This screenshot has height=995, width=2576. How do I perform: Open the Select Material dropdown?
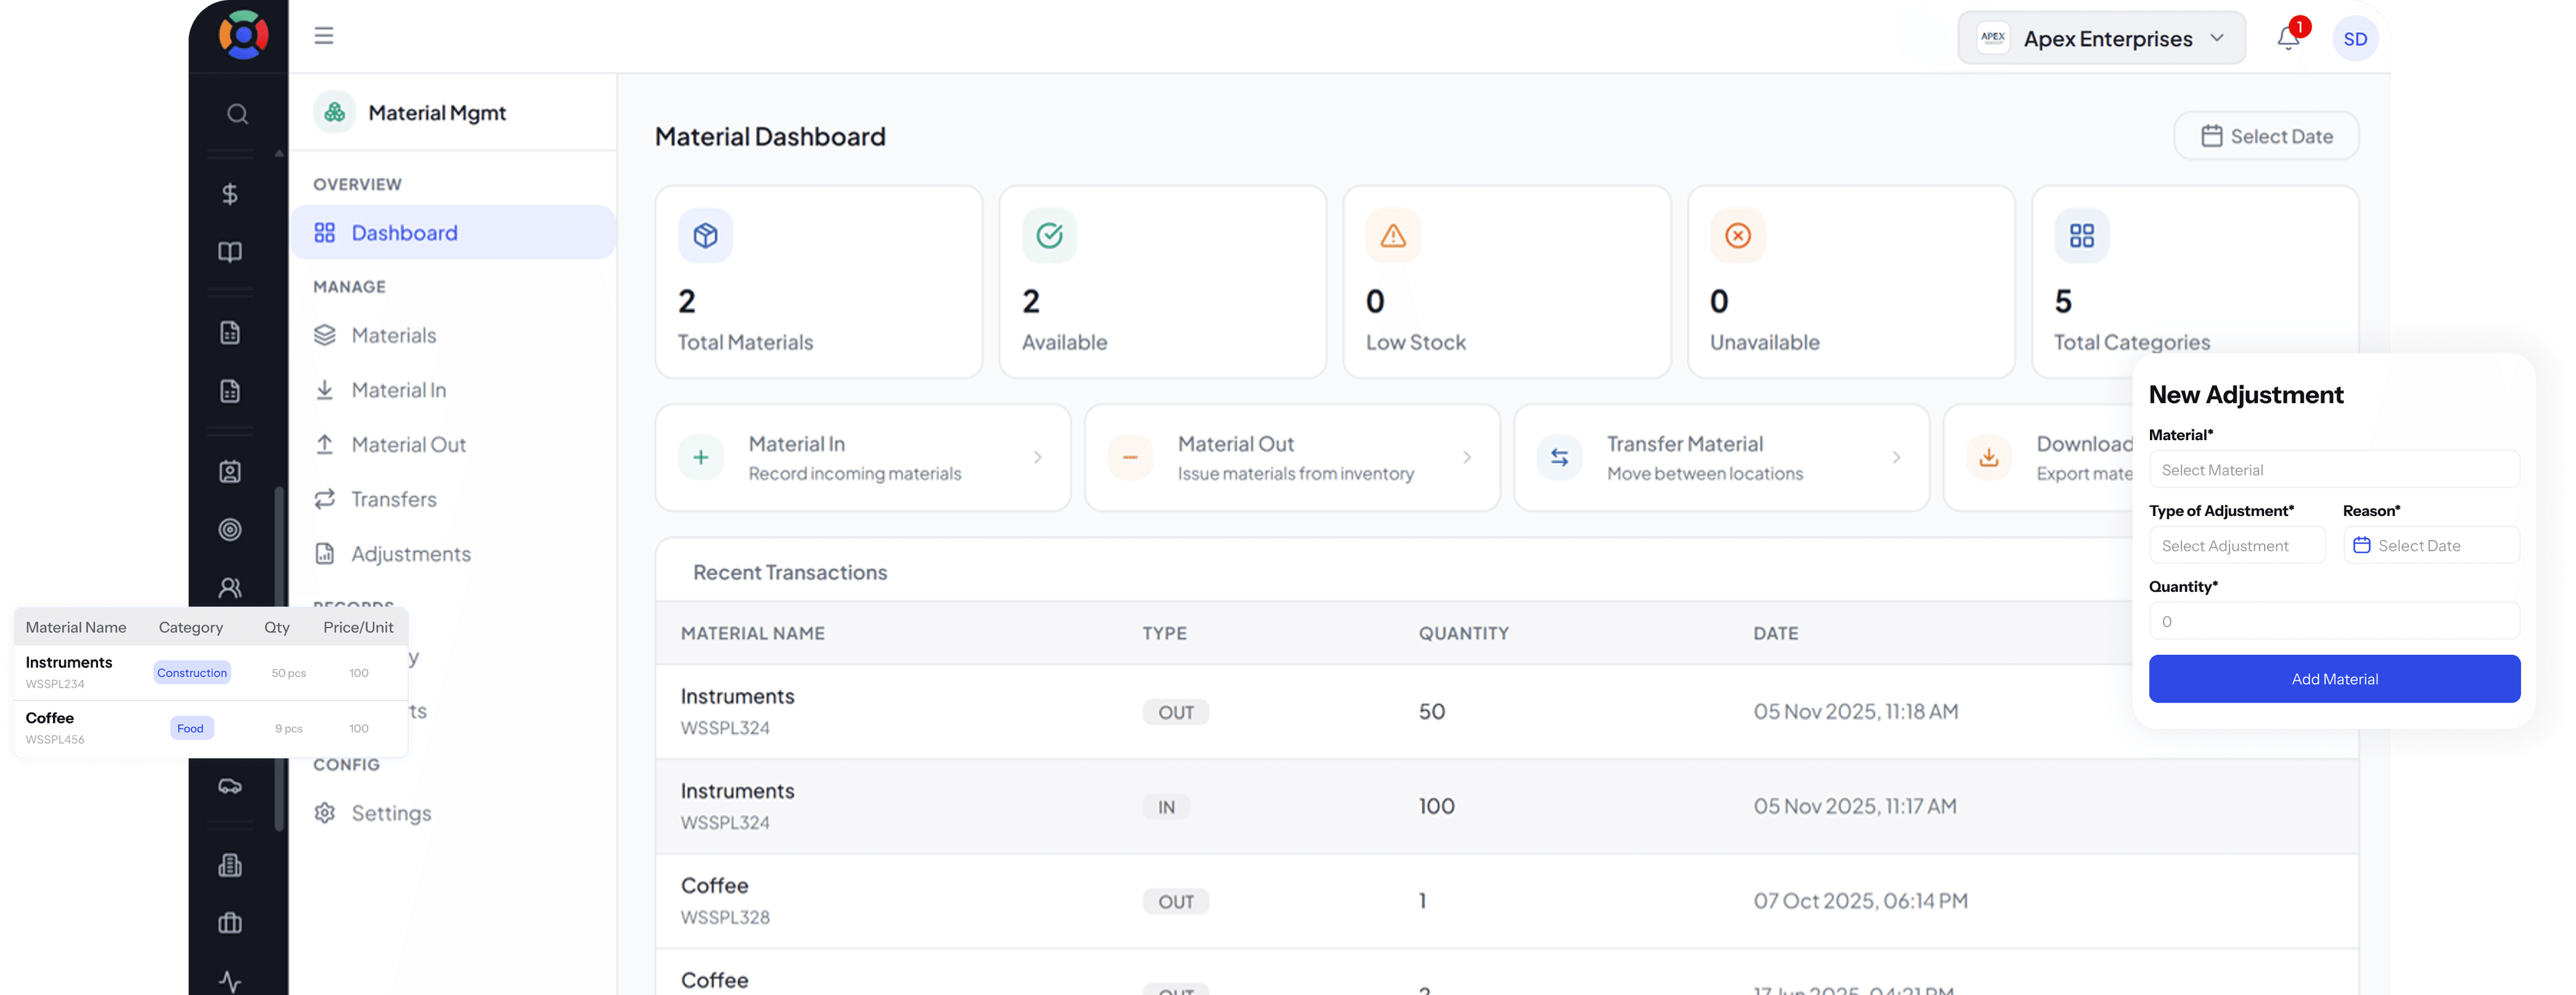click(x=2334, y=470)
